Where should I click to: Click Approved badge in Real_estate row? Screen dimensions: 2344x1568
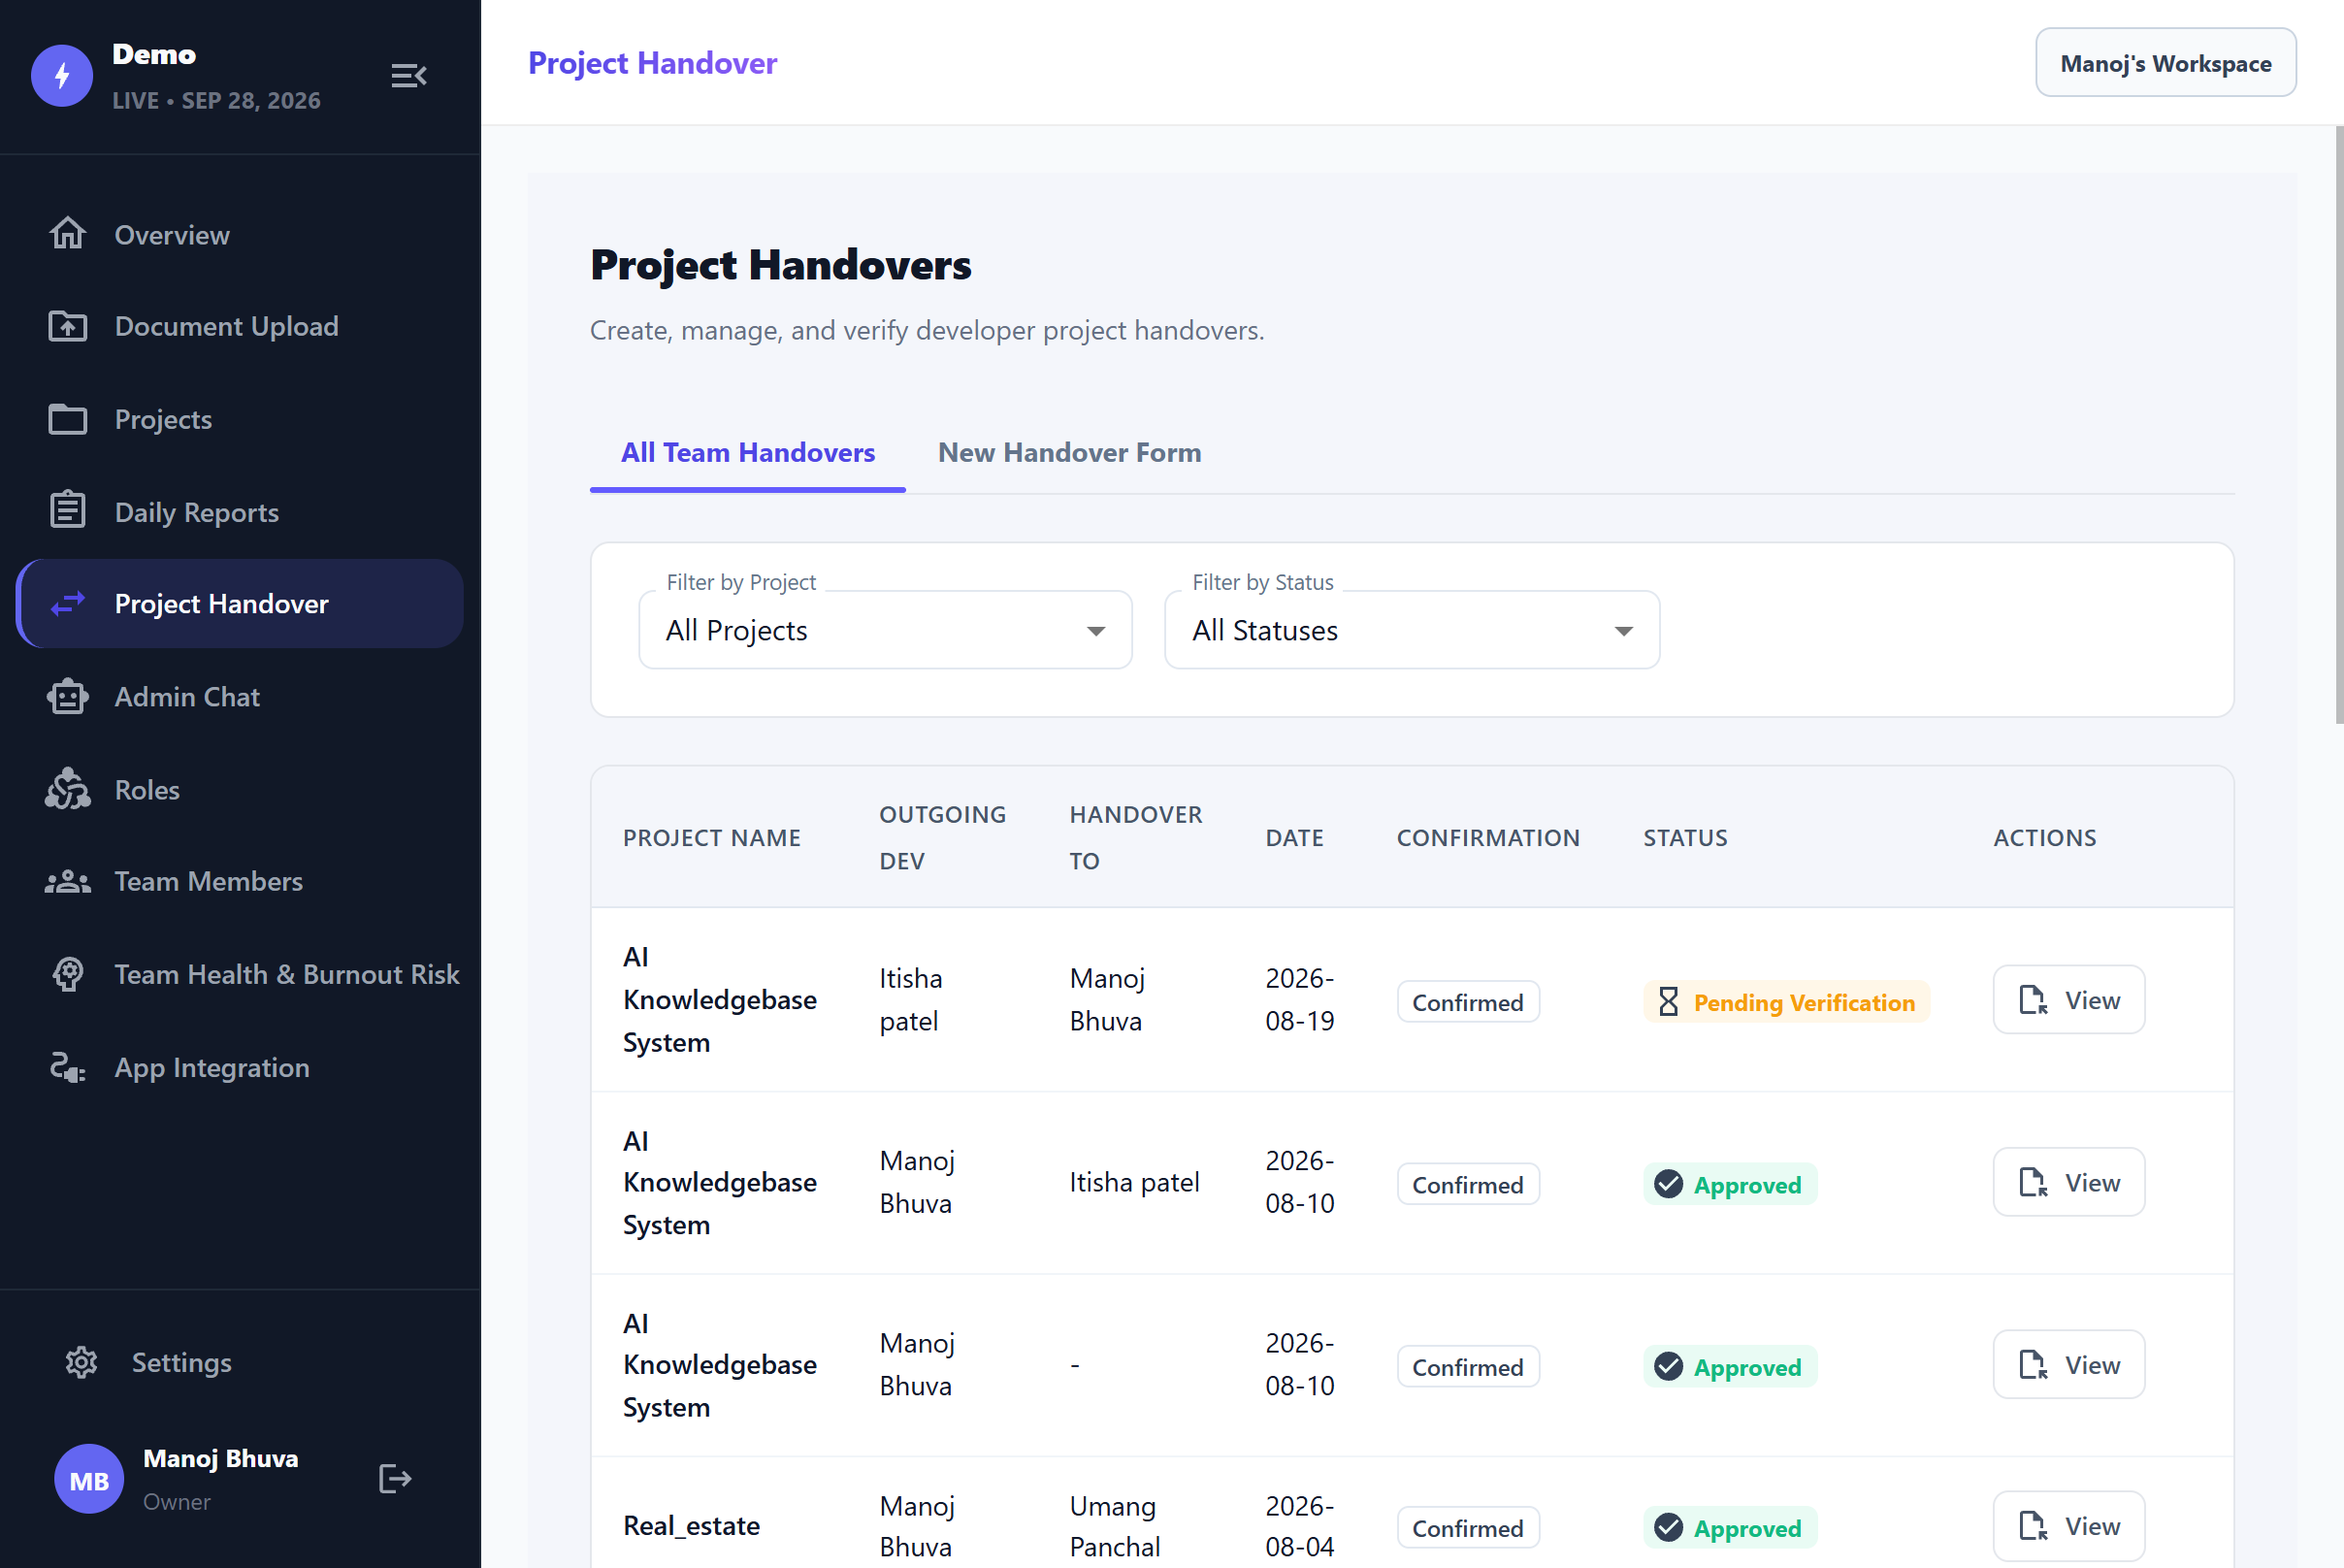[x=1729, y=1528]
